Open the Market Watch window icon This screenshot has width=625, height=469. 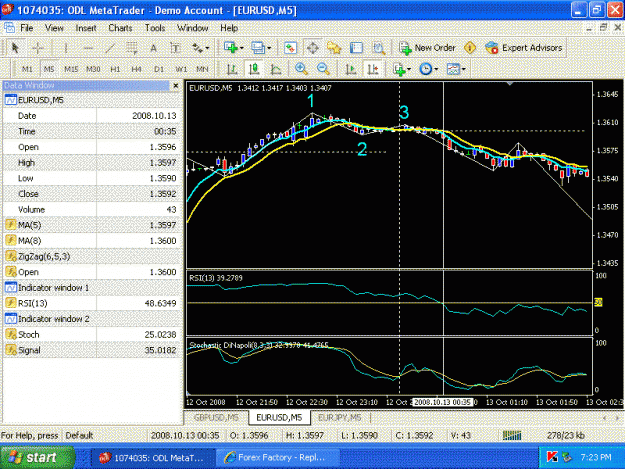[290, 48]
